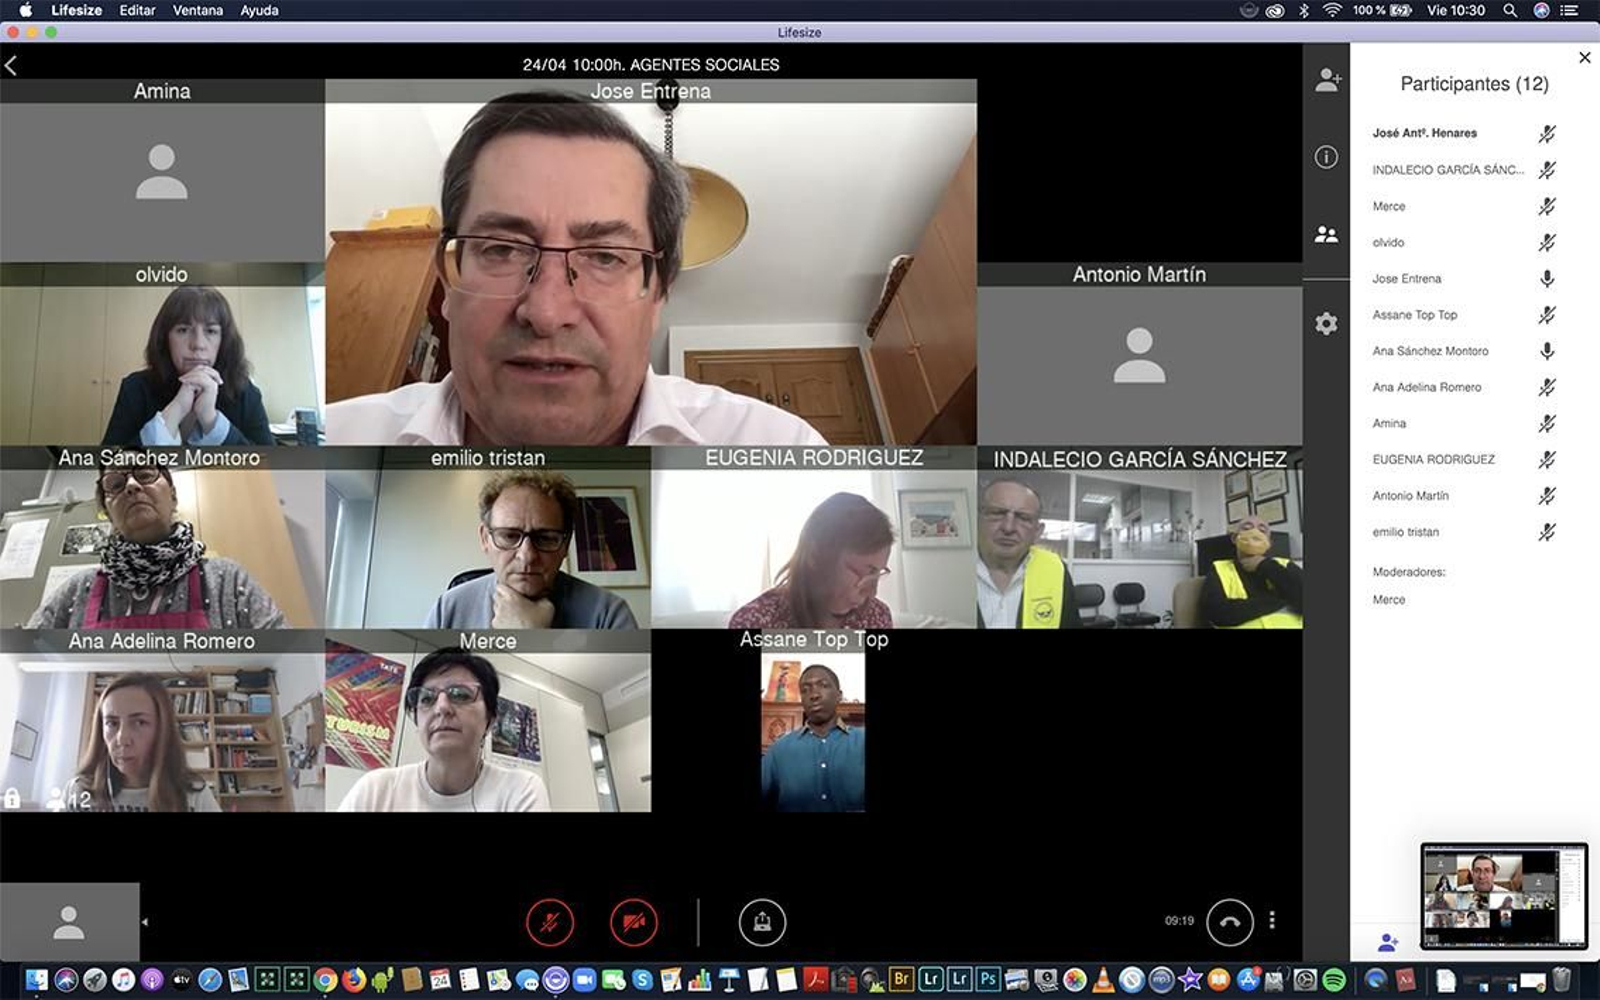Image resolution: width=1600 pixels, height=1000 pixels.
Task: Open the add participant panel
Action: pyautogui.click(x=1327, y=82)
